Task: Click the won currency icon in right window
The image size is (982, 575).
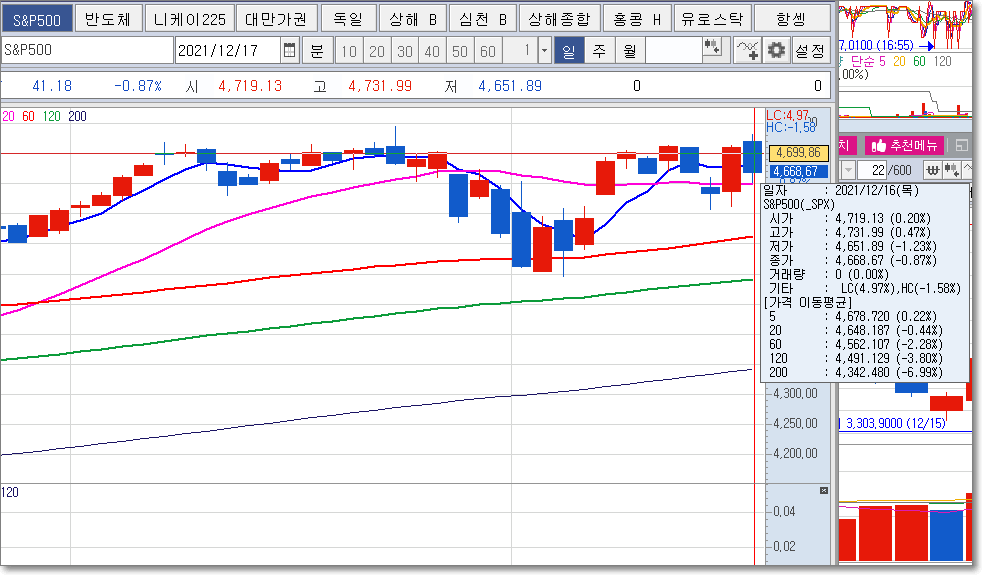Action: coord(933,170)
